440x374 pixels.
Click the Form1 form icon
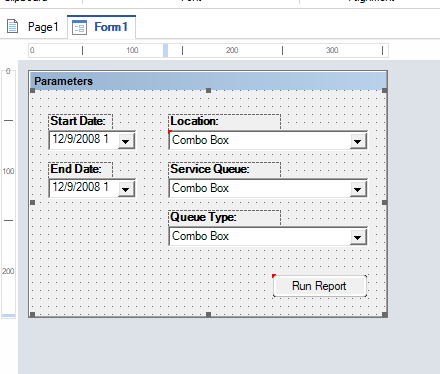(79, 27)
